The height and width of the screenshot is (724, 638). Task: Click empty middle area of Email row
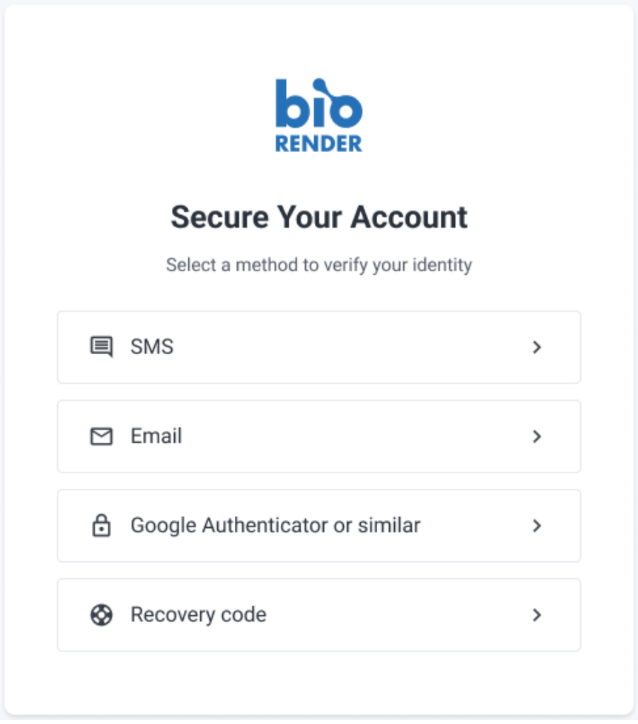coord(350,436)
